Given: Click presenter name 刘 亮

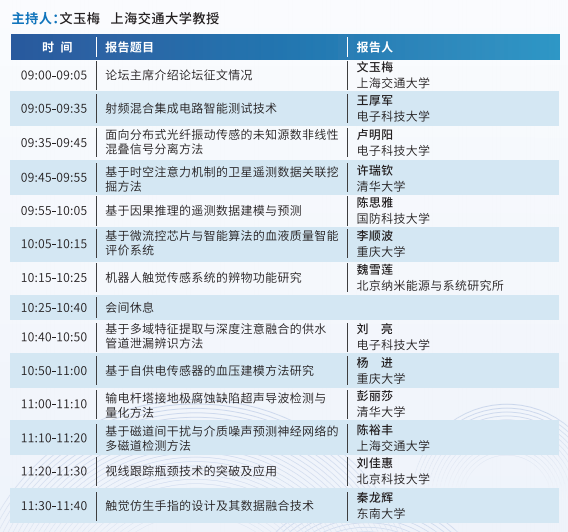Looking at the screenshot, I should [375, 329].
